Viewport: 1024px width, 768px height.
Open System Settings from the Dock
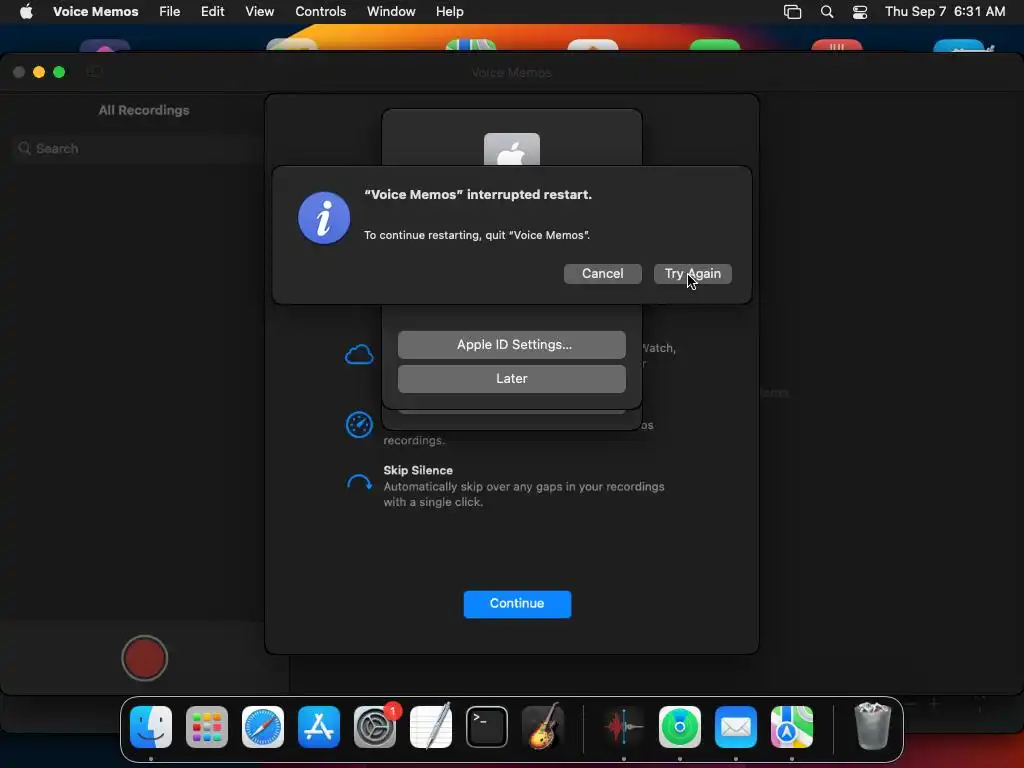(375, 727)
